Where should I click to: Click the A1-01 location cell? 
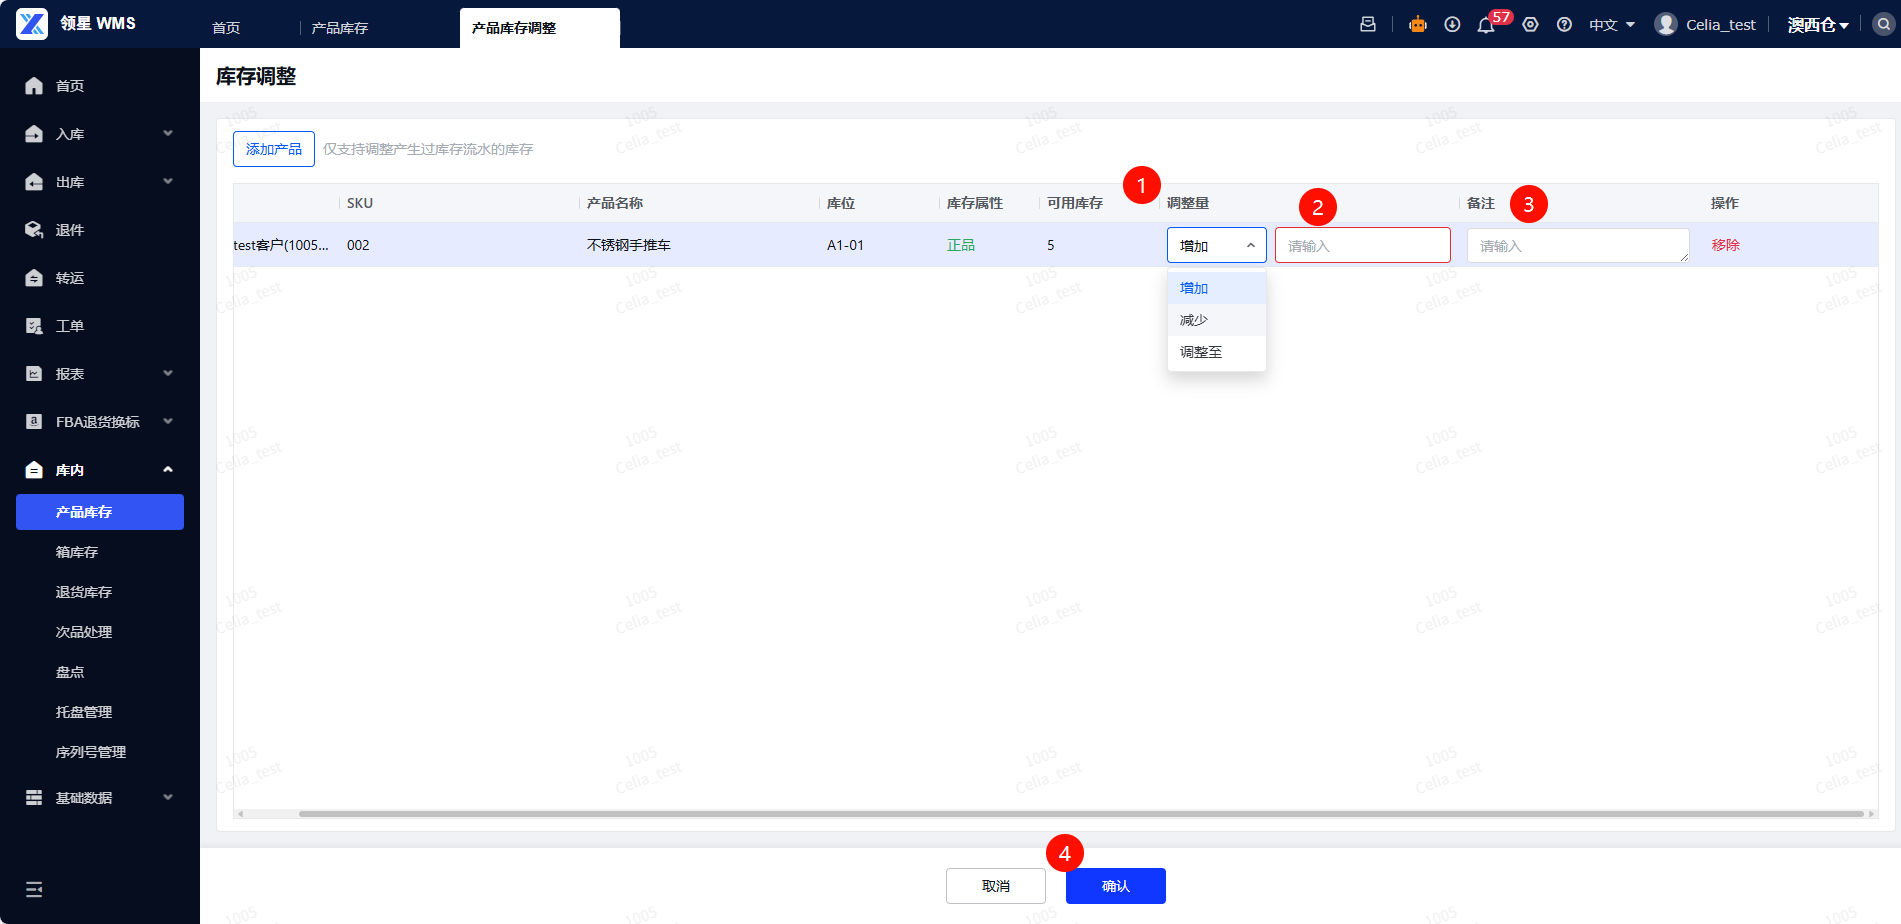(x=845, y=245)
